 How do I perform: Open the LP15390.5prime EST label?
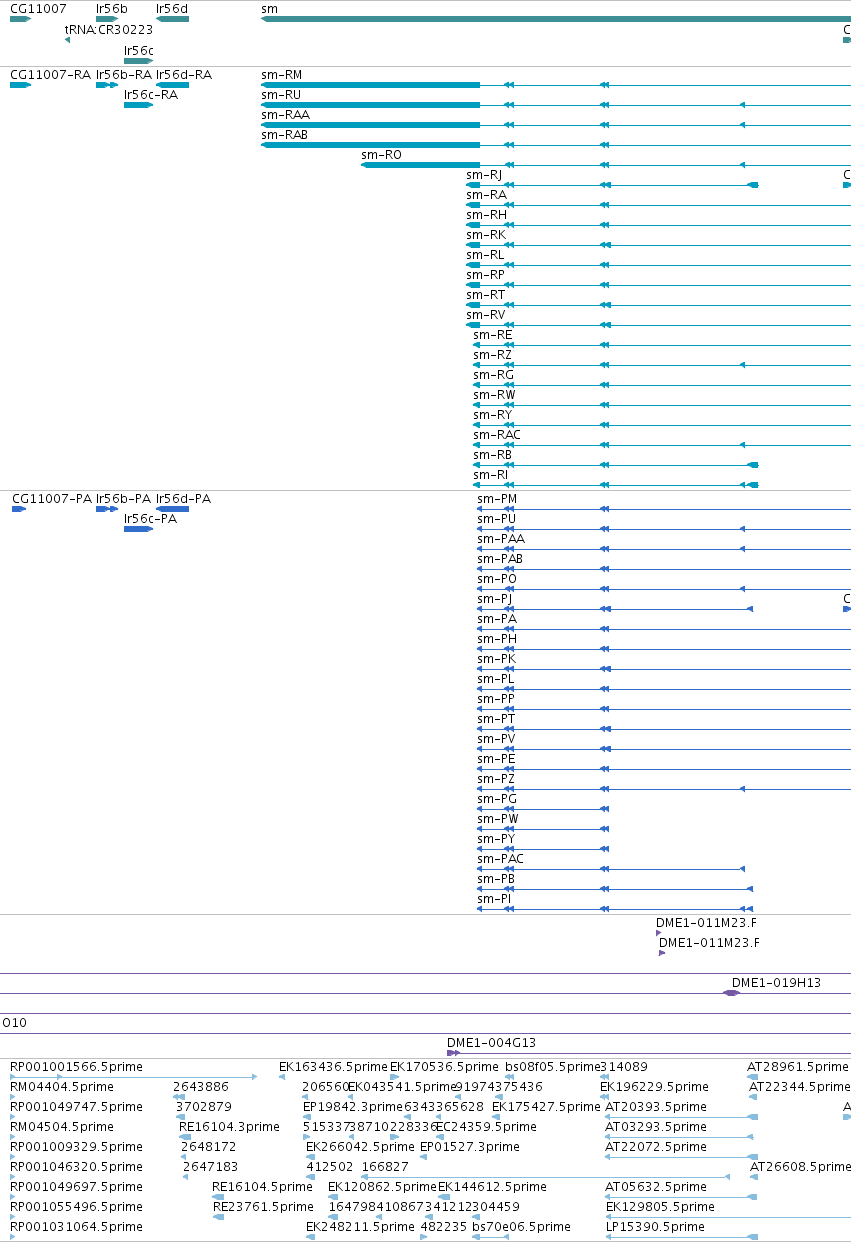(655, 1227)
